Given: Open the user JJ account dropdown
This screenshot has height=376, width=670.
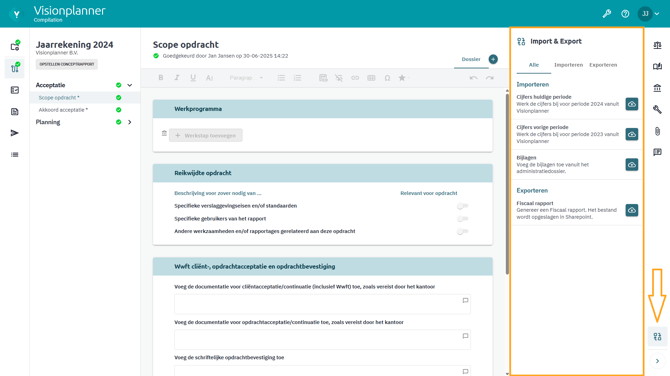Looking at the screenshot, I should coord(649,14).
